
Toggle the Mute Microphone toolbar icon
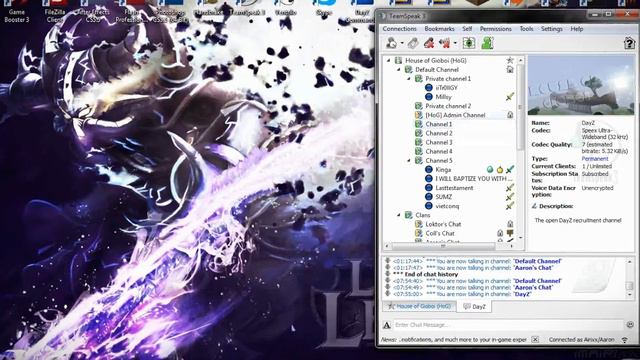[429, 43]
